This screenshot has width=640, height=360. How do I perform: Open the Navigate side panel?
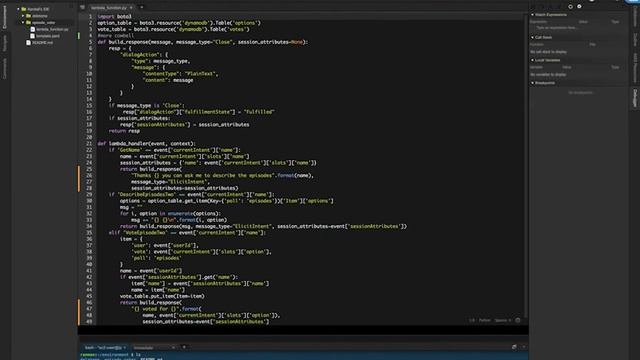coord(4,43)
